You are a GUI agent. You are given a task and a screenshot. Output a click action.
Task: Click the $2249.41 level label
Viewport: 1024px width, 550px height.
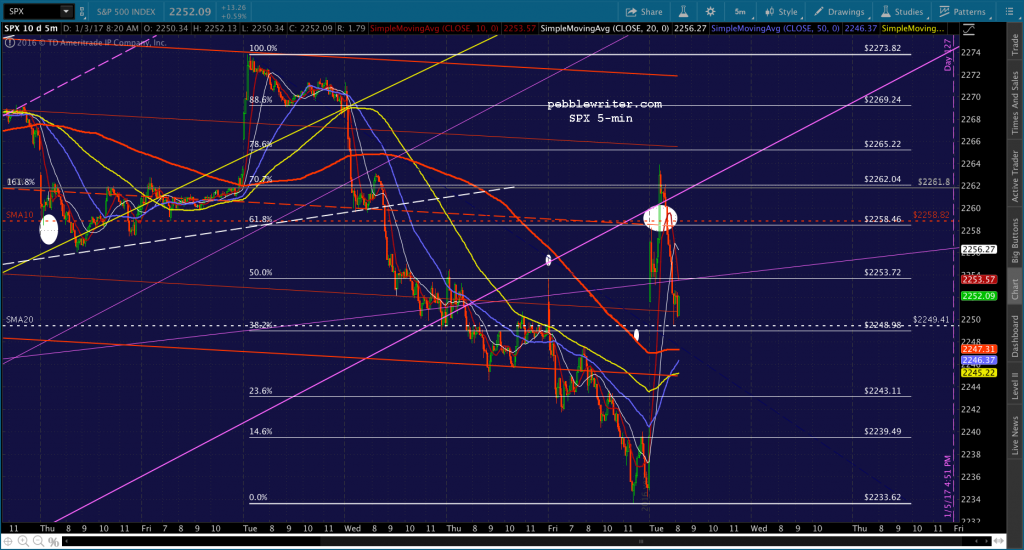click(x=931, y=319)
